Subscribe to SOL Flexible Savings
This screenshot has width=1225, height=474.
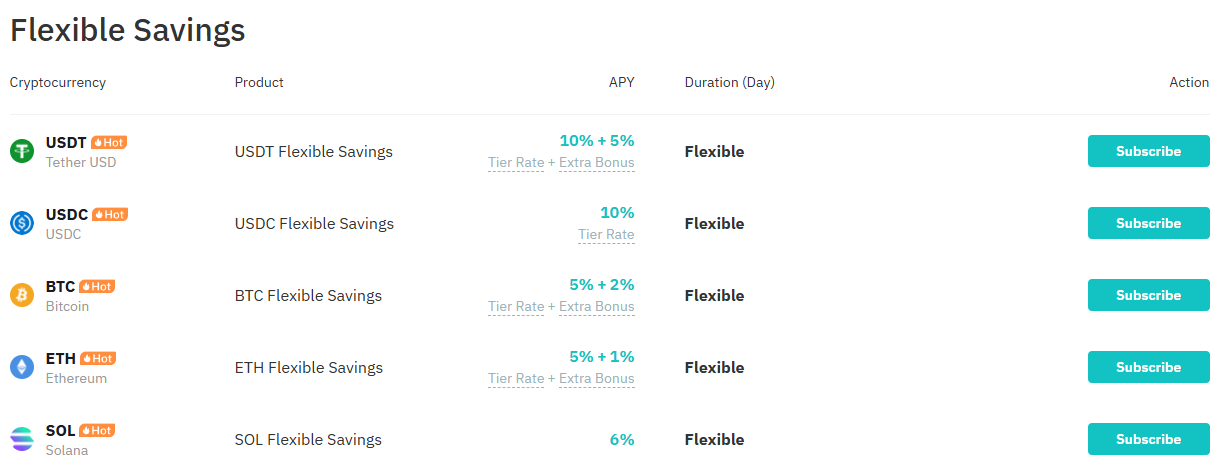(1149, 439)
